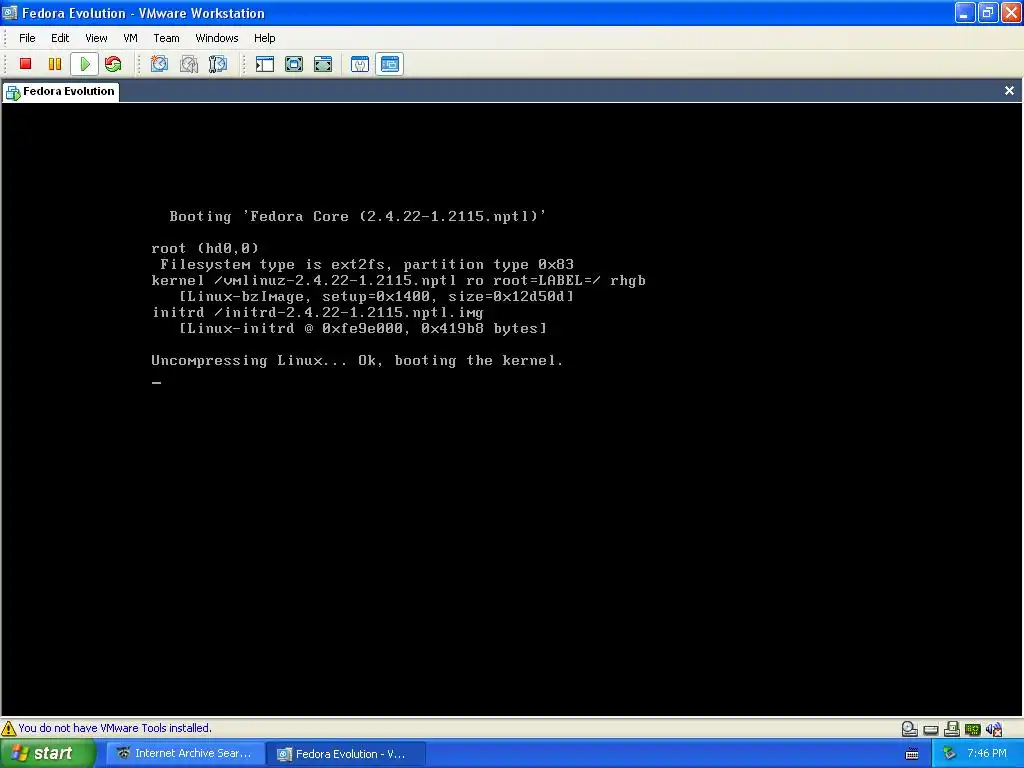Revert to snapshot toolbar icon

pos(189,64)
